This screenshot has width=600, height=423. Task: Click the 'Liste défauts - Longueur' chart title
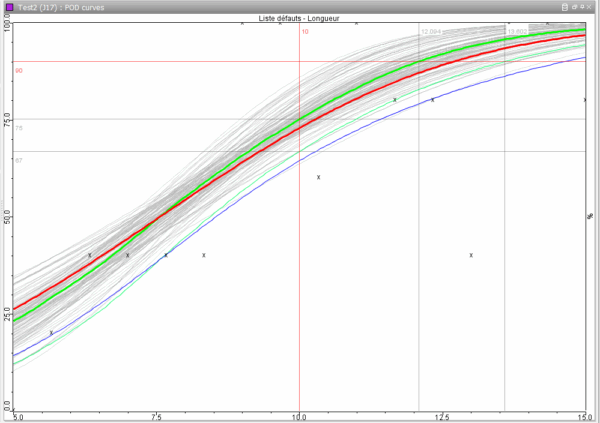pos(299,18)
